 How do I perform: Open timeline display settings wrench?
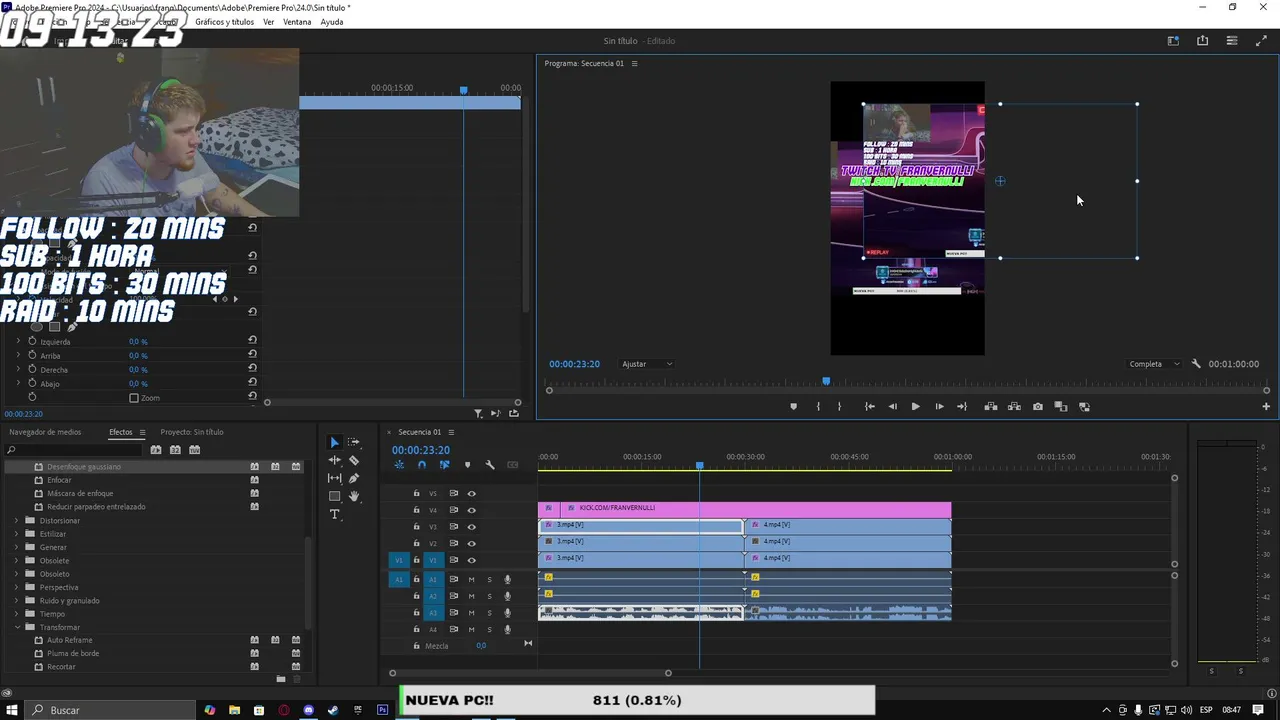[x=490, y=465]
